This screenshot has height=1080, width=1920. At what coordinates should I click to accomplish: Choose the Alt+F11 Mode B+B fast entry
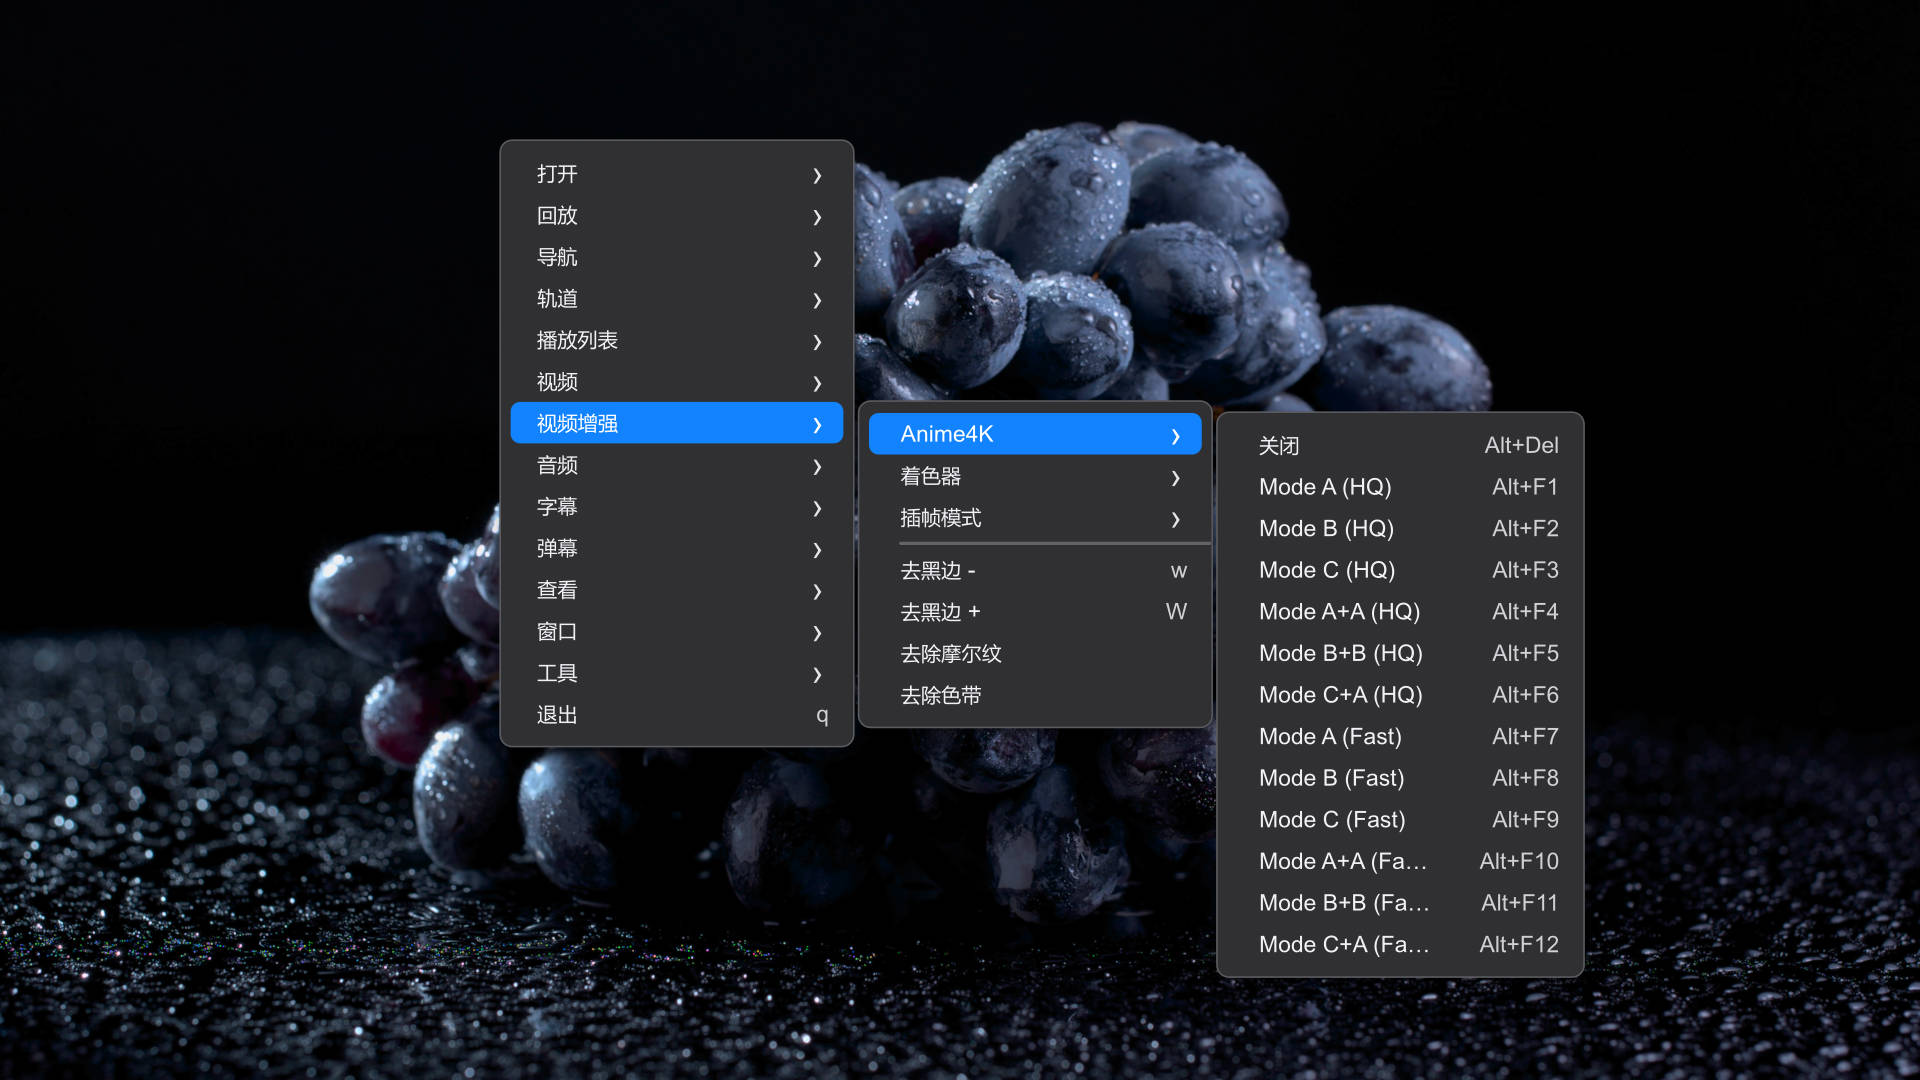tap(1400, 903)
